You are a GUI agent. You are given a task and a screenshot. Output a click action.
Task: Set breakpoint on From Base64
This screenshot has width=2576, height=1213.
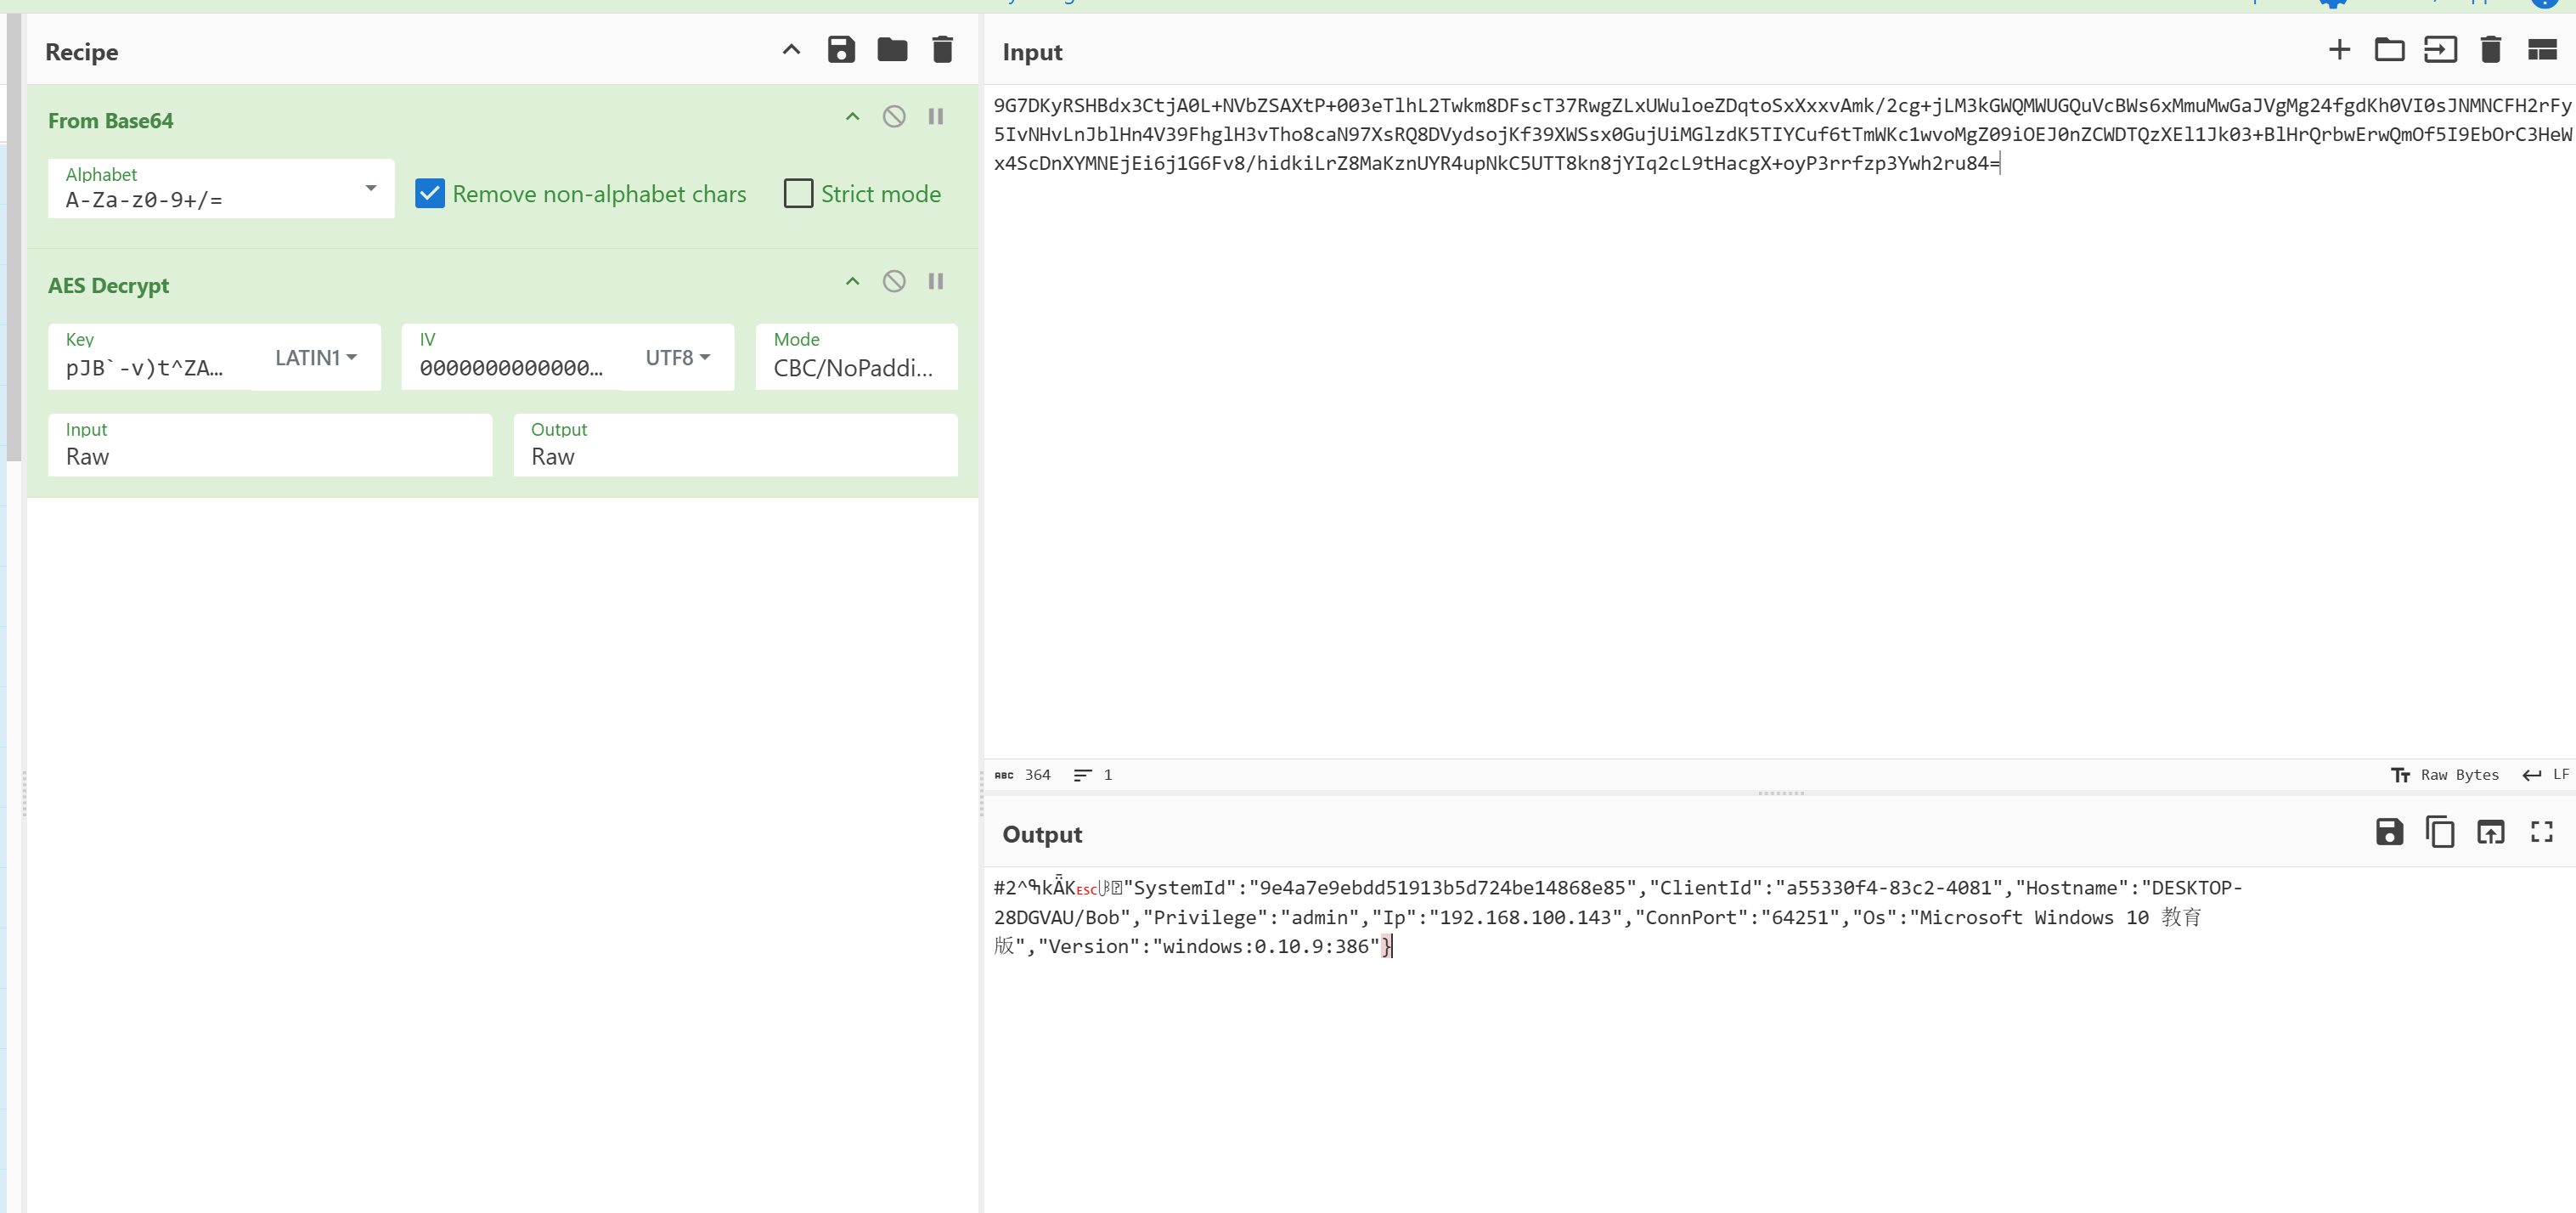click(936, 117)
